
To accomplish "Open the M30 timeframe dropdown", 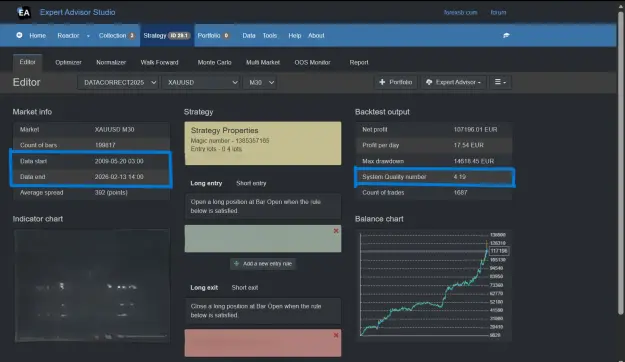I will 260,83.
